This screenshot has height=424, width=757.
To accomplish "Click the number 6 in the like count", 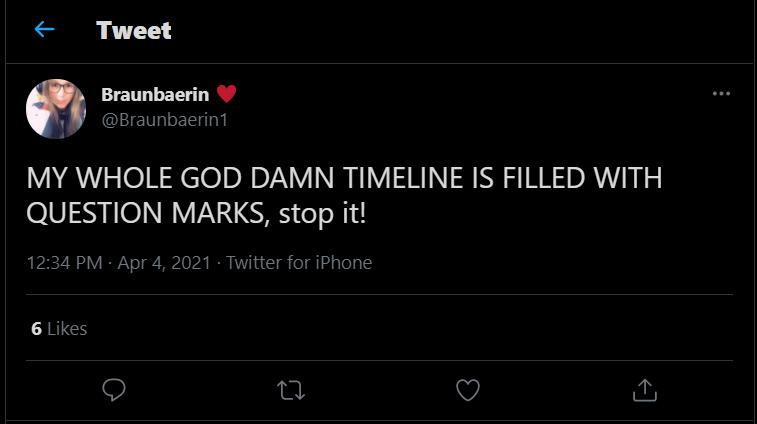I will [x=36, y=328].
